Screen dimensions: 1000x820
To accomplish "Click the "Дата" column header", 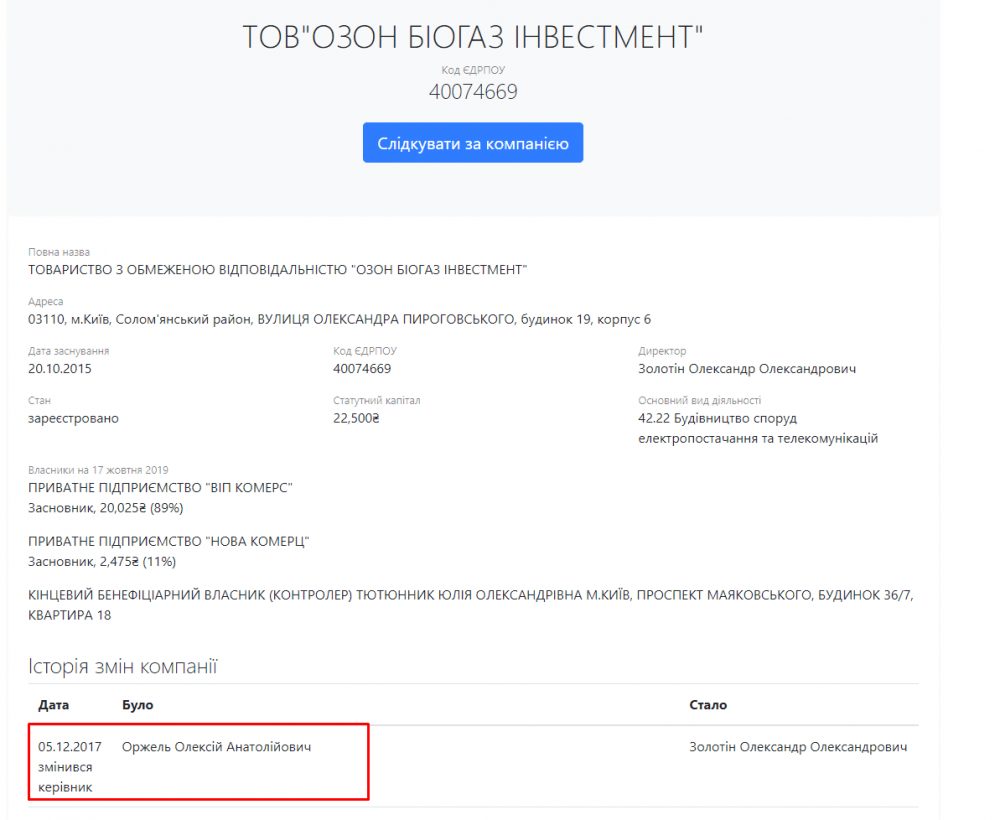I will tap(54, 705).
